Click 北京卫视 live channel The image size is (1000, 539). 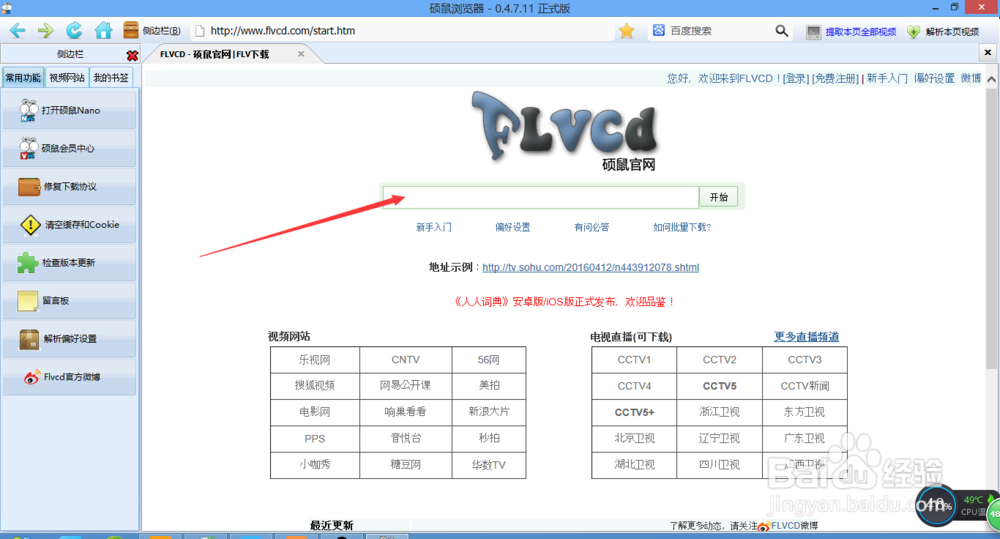(x=634, y=439)
